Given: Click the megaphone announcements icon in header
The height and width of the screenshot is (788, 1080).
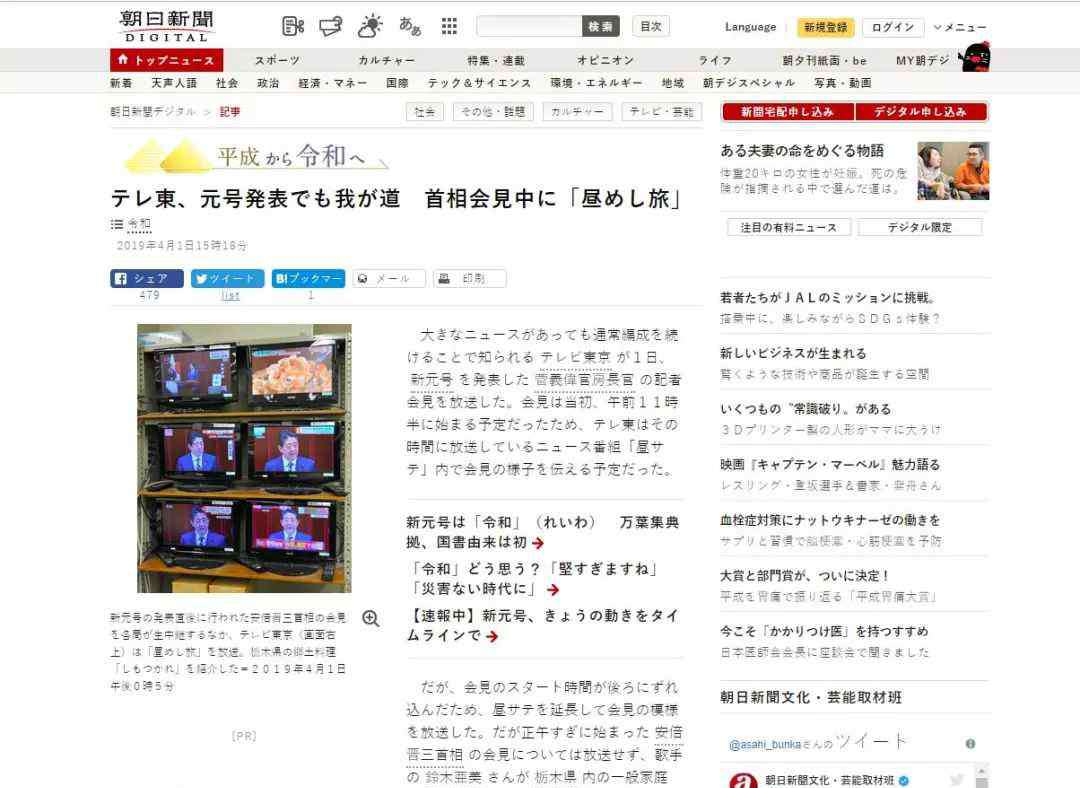Looking at the screenshot, I should tap(331, 27).
